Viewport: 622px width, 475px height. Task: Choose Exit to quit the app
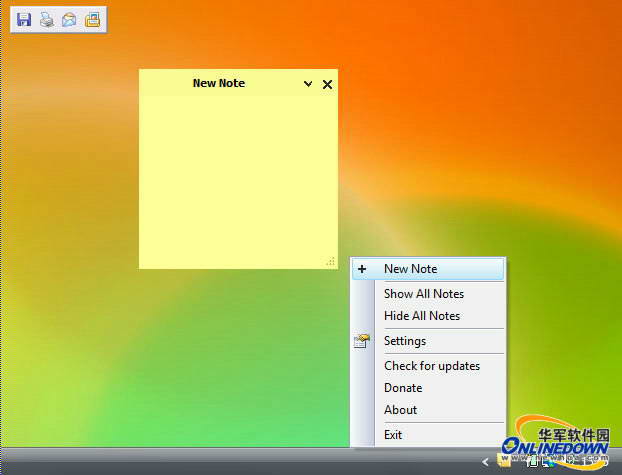(428, 435)
